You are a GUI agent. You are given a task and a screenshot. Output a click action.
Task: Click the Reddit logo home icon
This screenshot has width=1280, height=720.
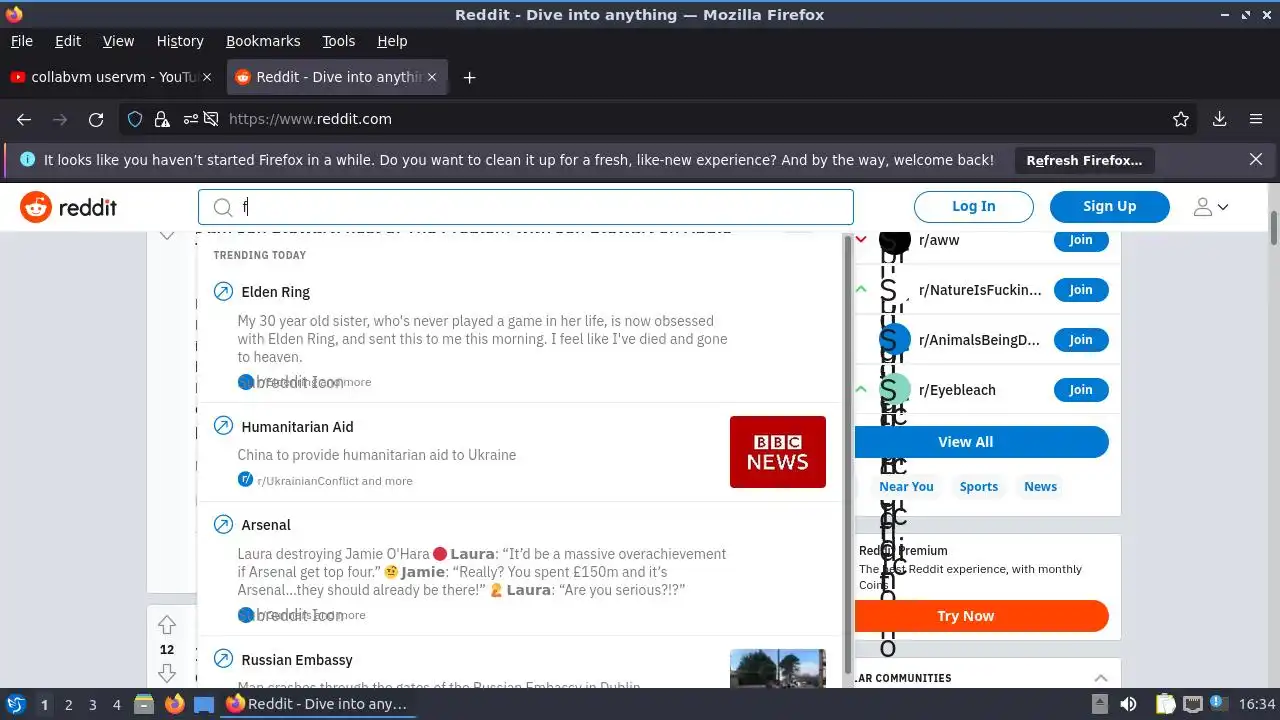click(x=36, y=207)
